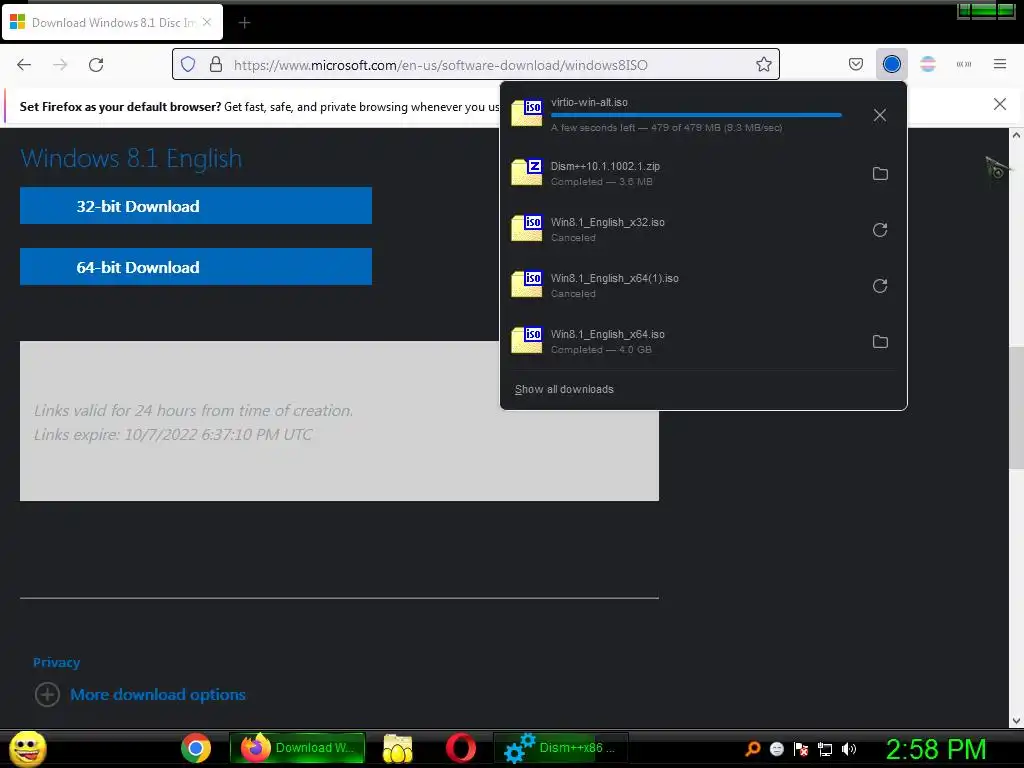Select the Download Windows 8.1 Disc Image tab
1024x768 pixels.
point(112,22)
